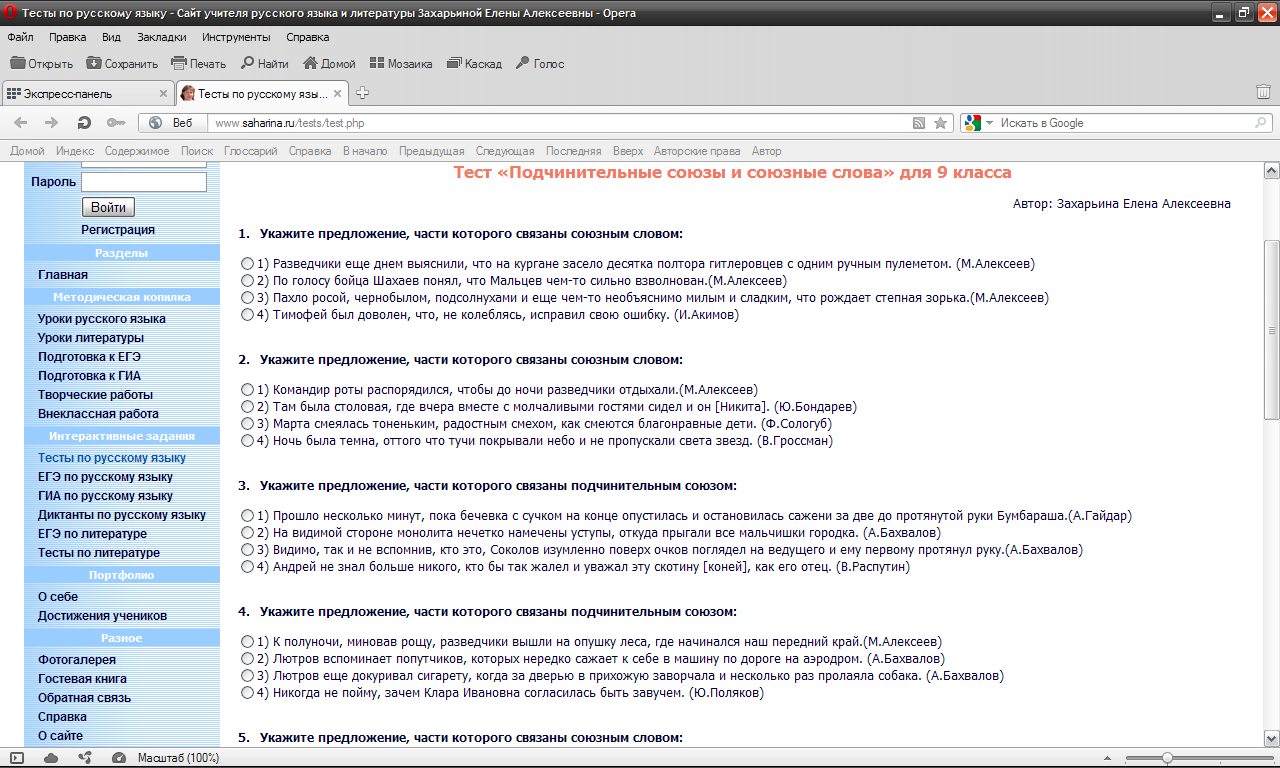The width and height of the screenshot is (1280, 768).
Task: Click the Open (Открыть) toolbar icon
Action: [x=17, y=63]
